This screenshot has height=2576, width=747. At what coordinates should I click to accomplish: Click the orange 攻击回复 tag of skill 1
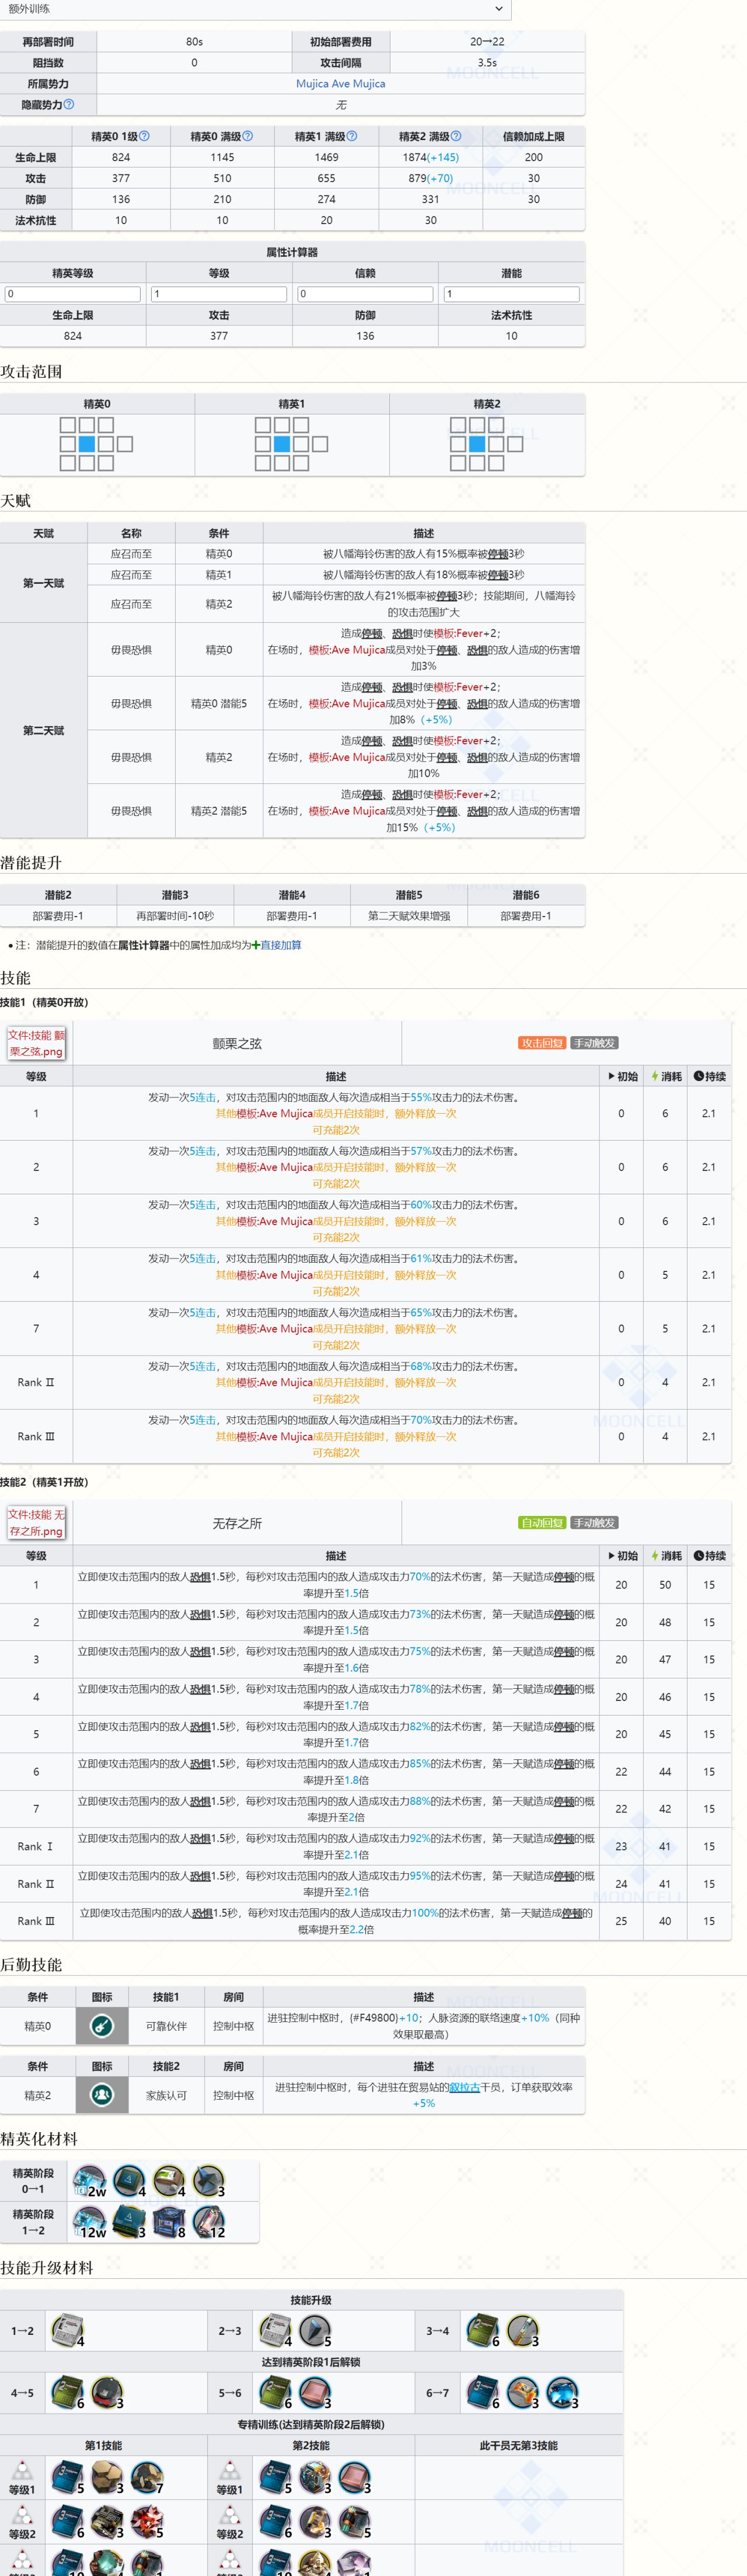tap(541, 1043)
